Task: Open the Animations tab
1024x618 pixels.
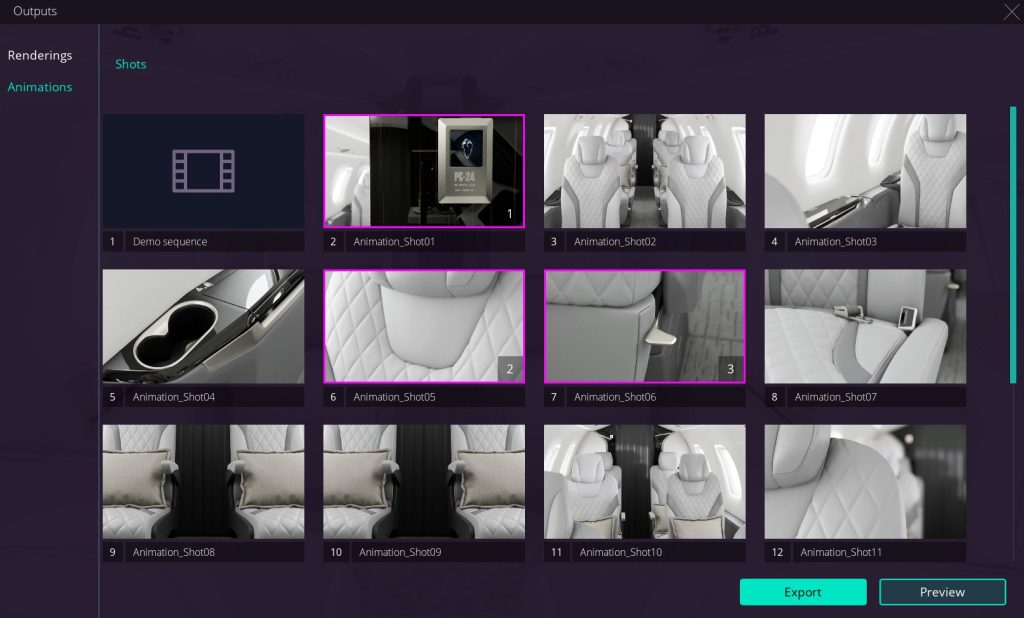Action: (40, 87)
